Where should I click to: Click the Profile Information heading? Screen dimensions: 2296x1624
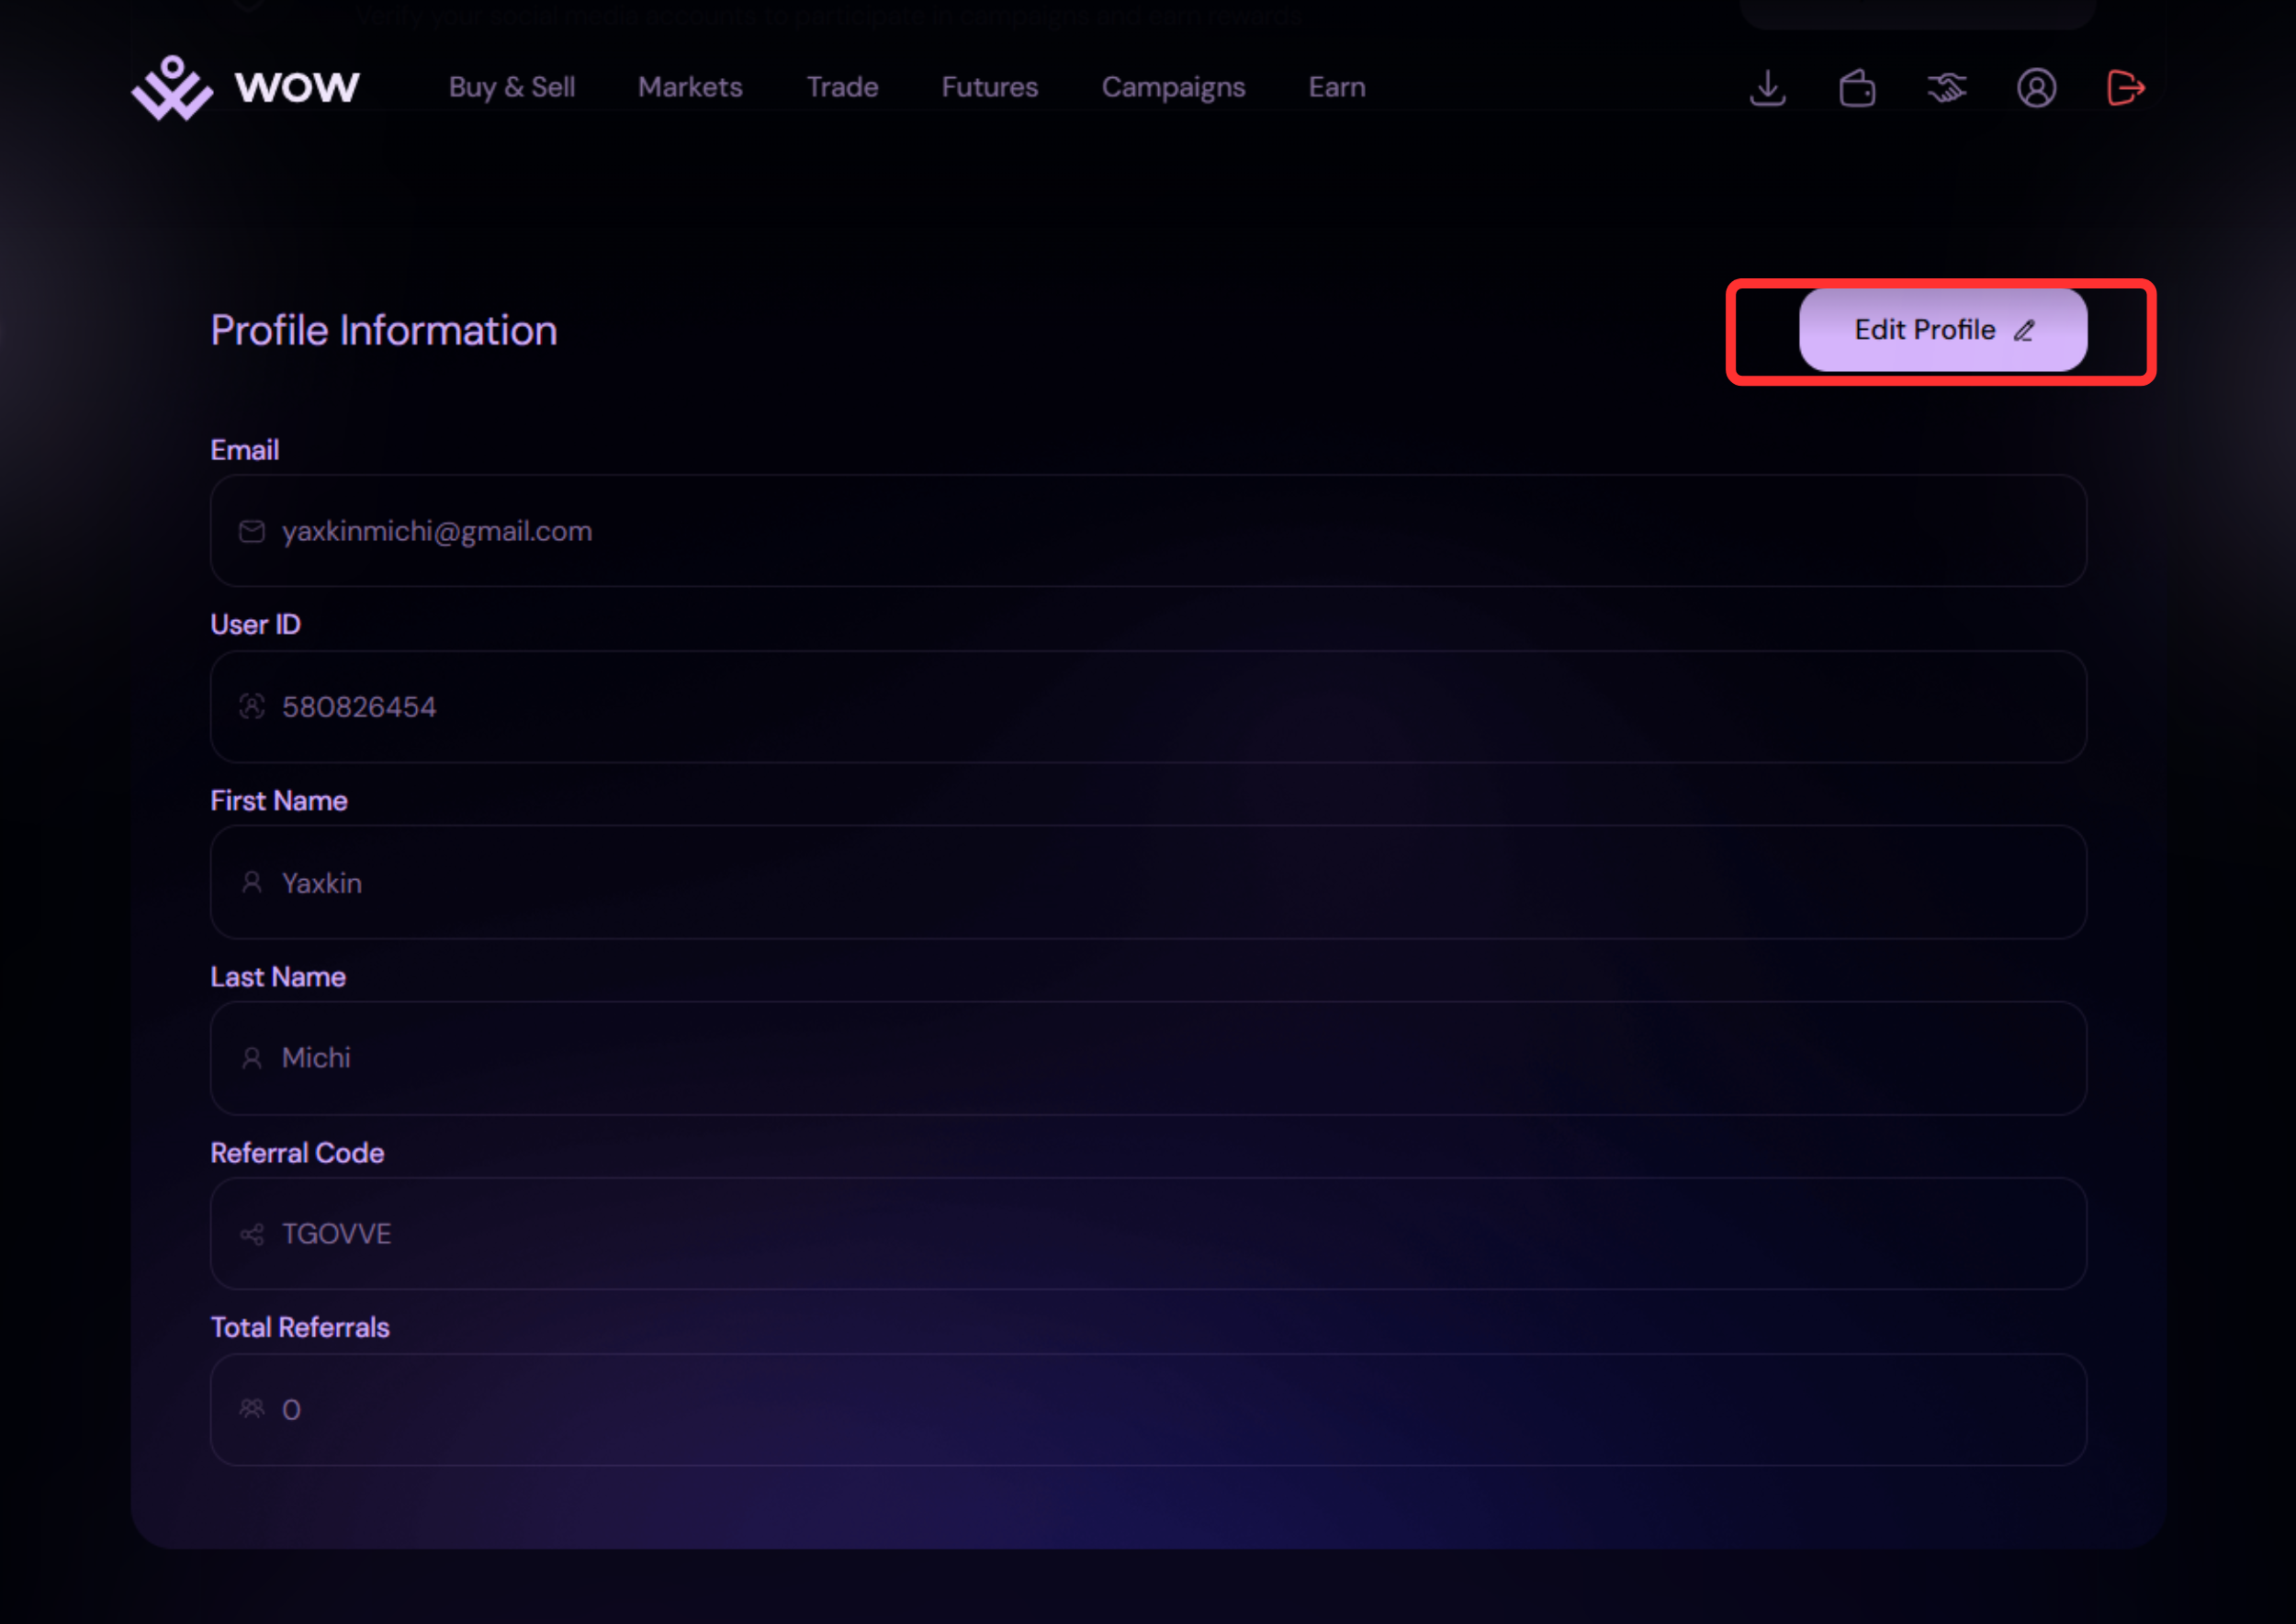(x=384, y=331)
